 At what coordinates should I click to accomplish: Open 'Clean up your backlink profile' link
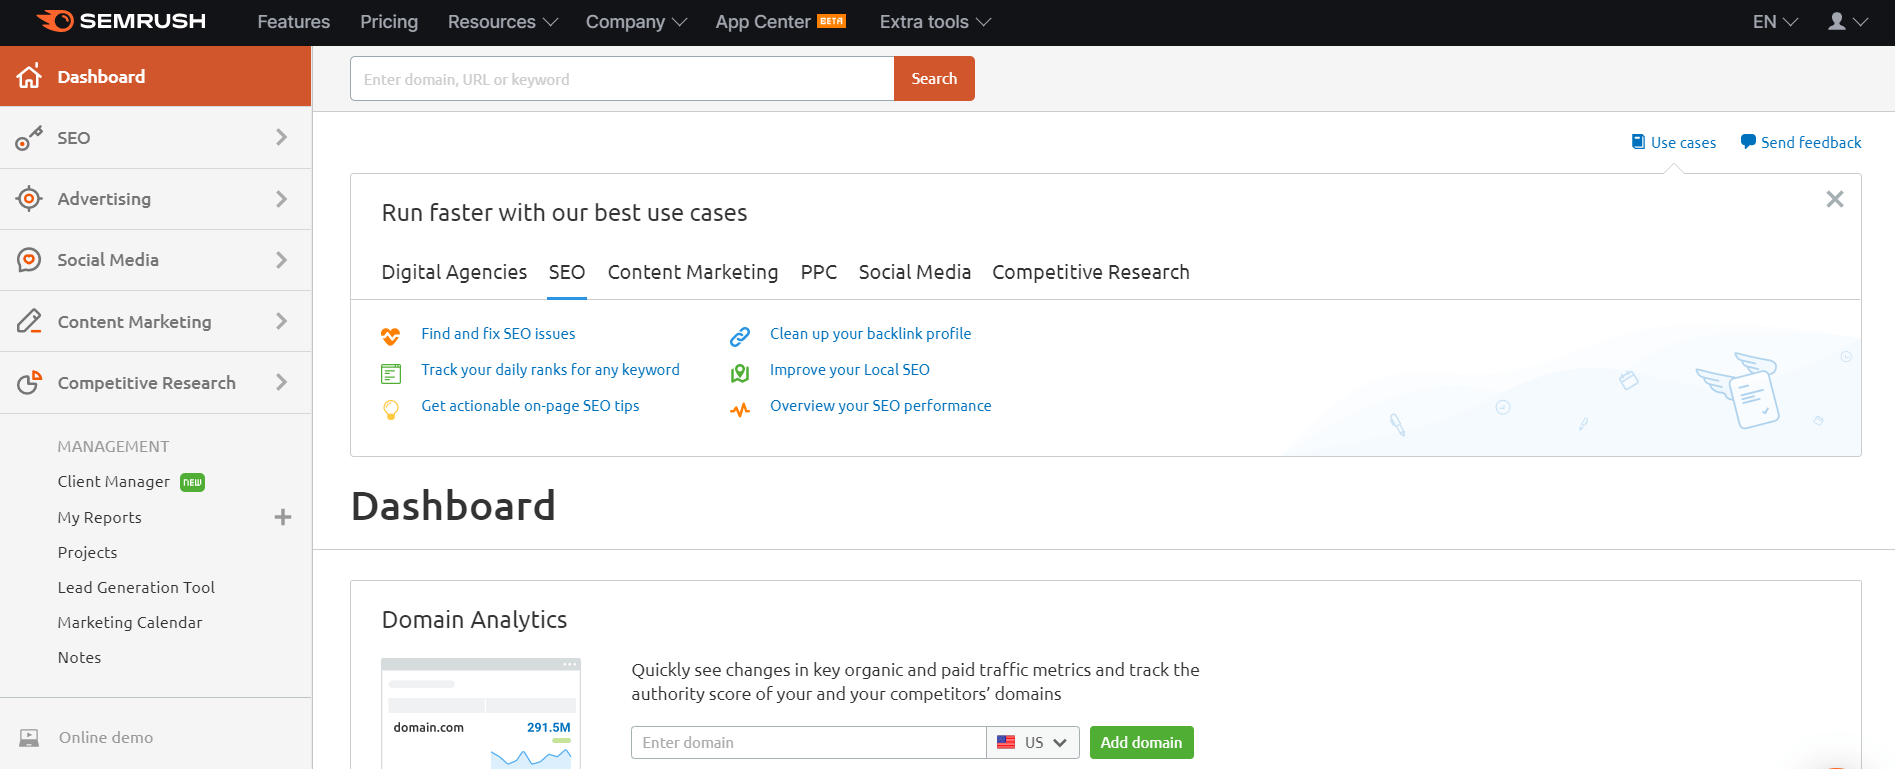870,334
